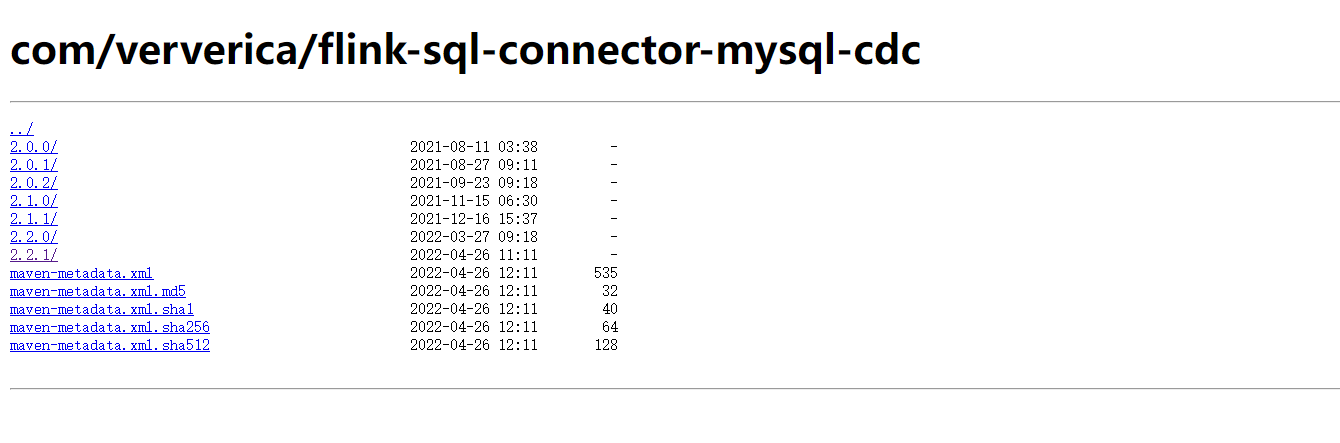The image size is (1340, 443).
Task: Click the 128 file size value
Action: pyautogui.click(x=606, y=344)
